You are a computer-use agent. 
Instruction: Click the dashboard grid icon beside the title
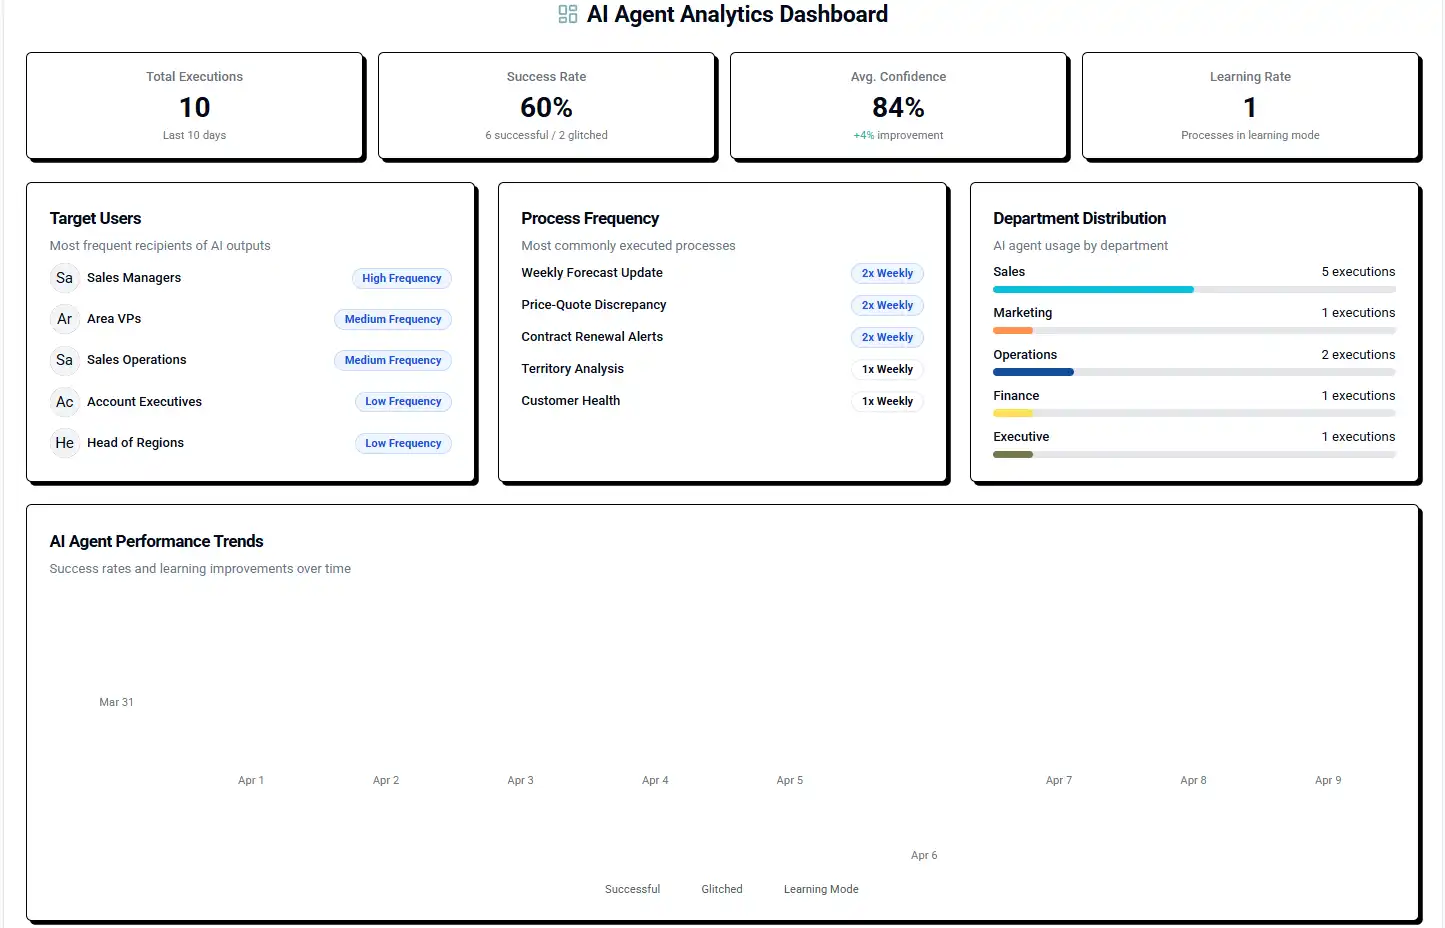(x=568, y=14)
